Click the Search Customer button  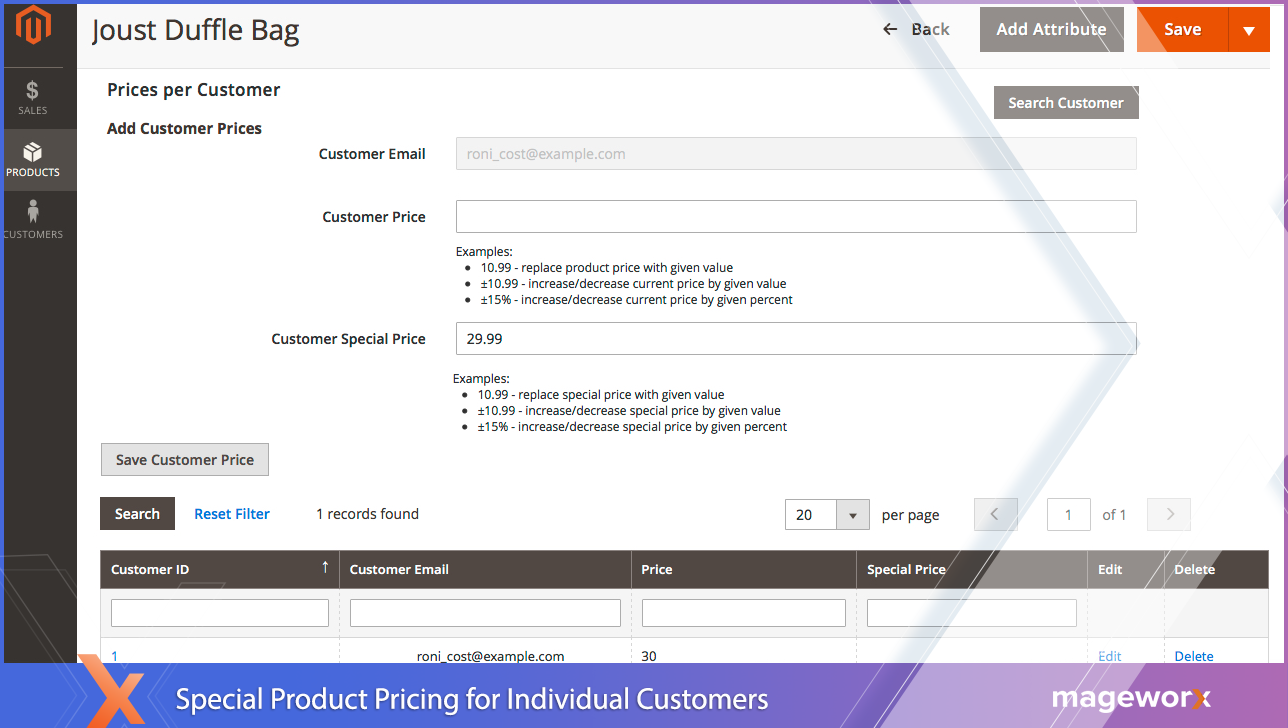[1065, 102]
